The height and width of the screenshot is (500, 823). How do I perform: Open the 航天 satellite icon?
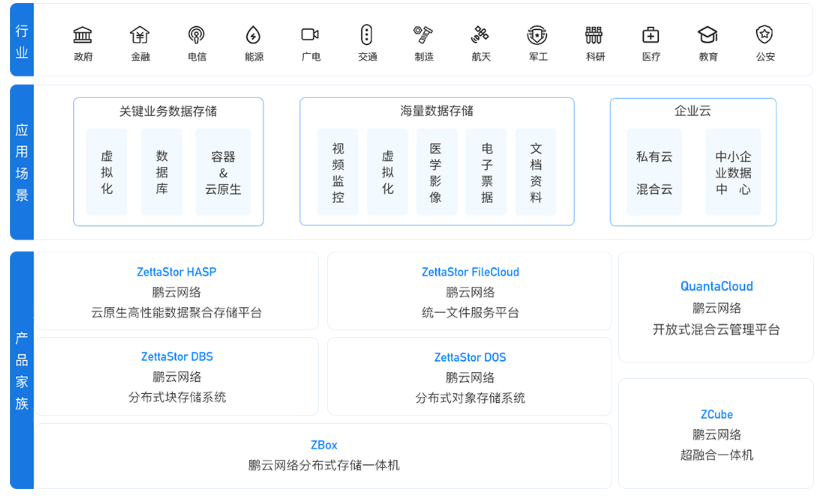tap(480, 35)
